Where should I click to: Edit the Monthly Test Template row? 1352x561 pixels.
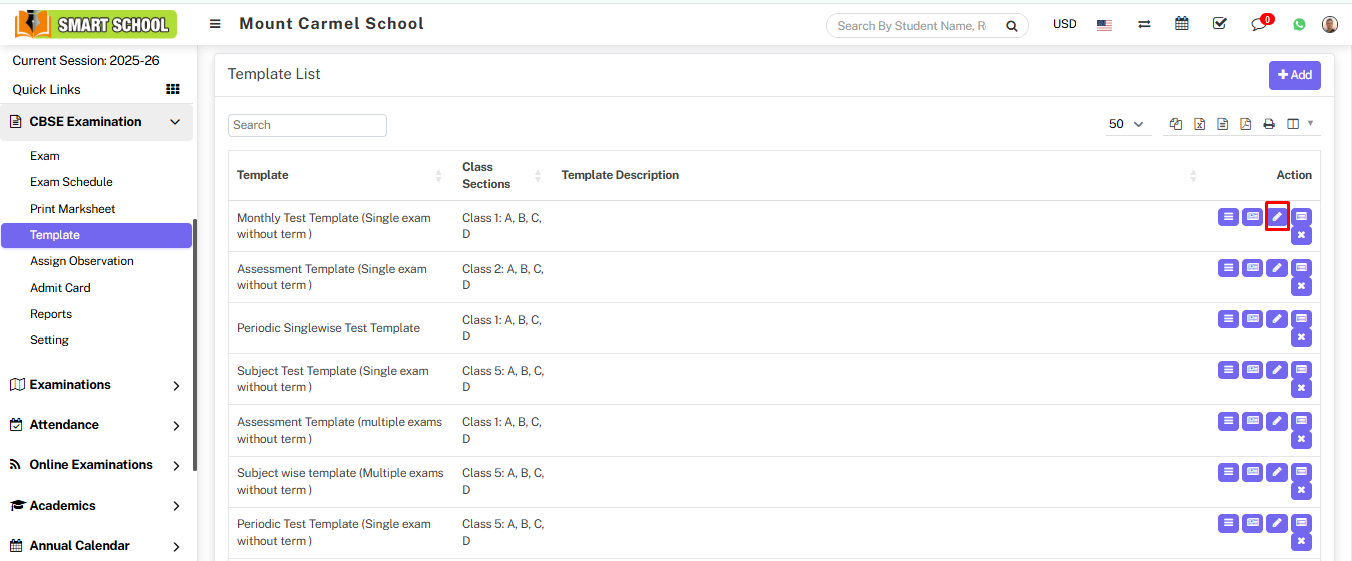[1277, 216]
